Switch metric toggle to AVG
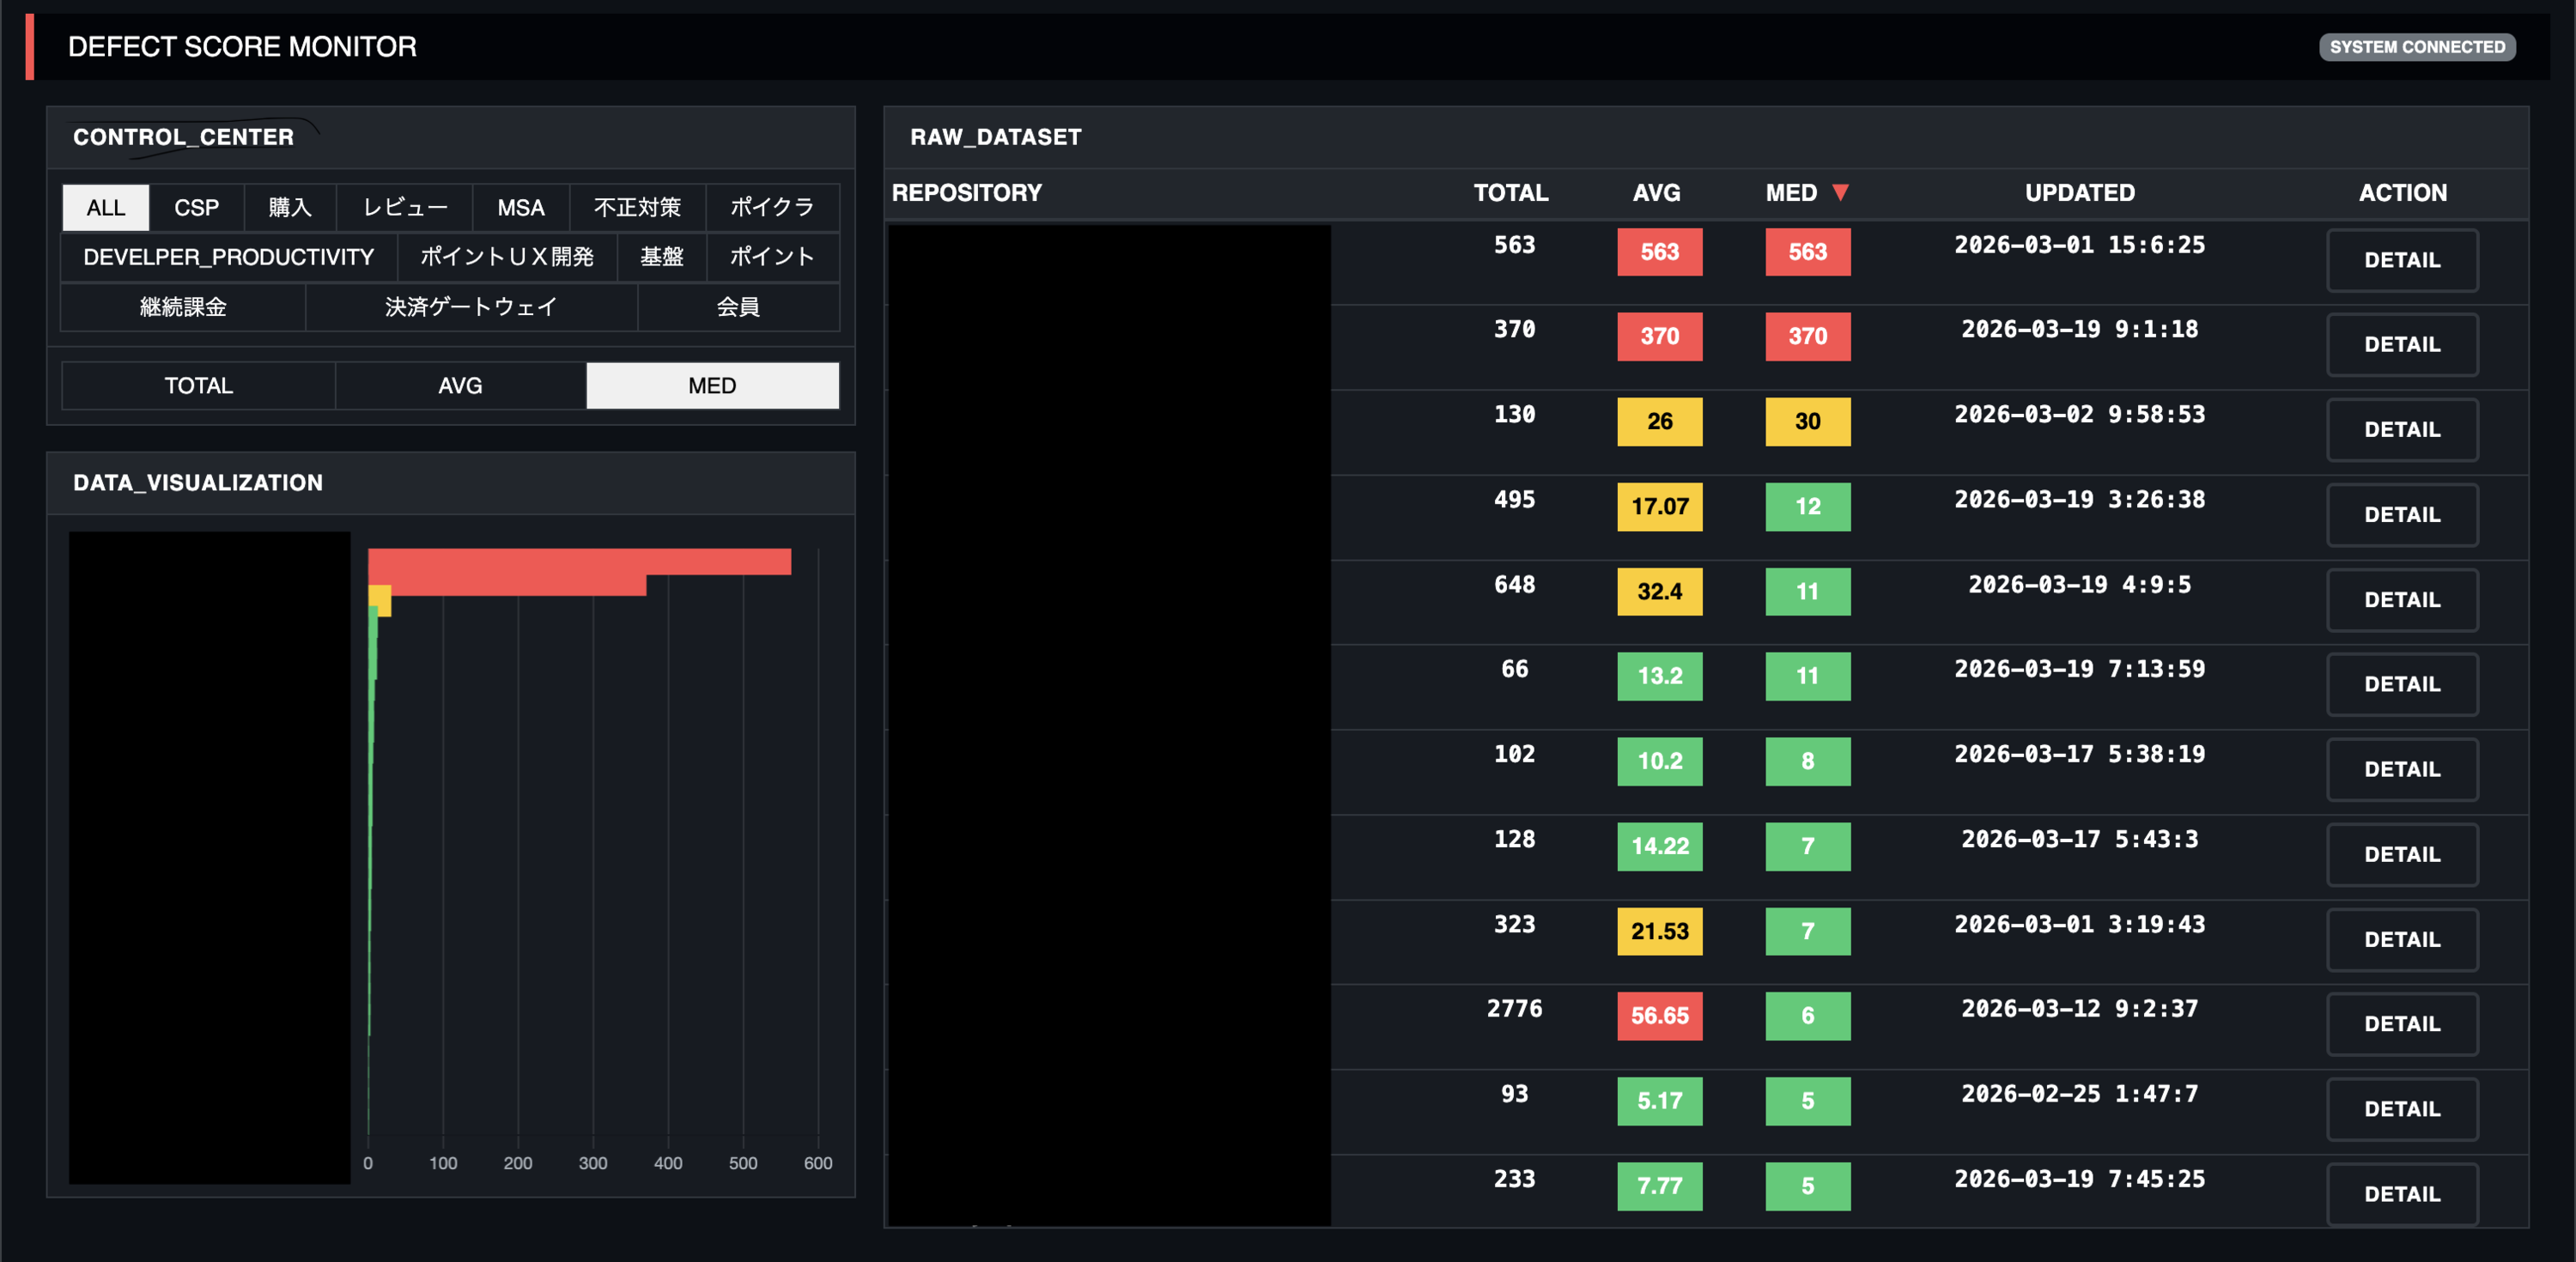Screen dimensions: 2576x1262 460,385
